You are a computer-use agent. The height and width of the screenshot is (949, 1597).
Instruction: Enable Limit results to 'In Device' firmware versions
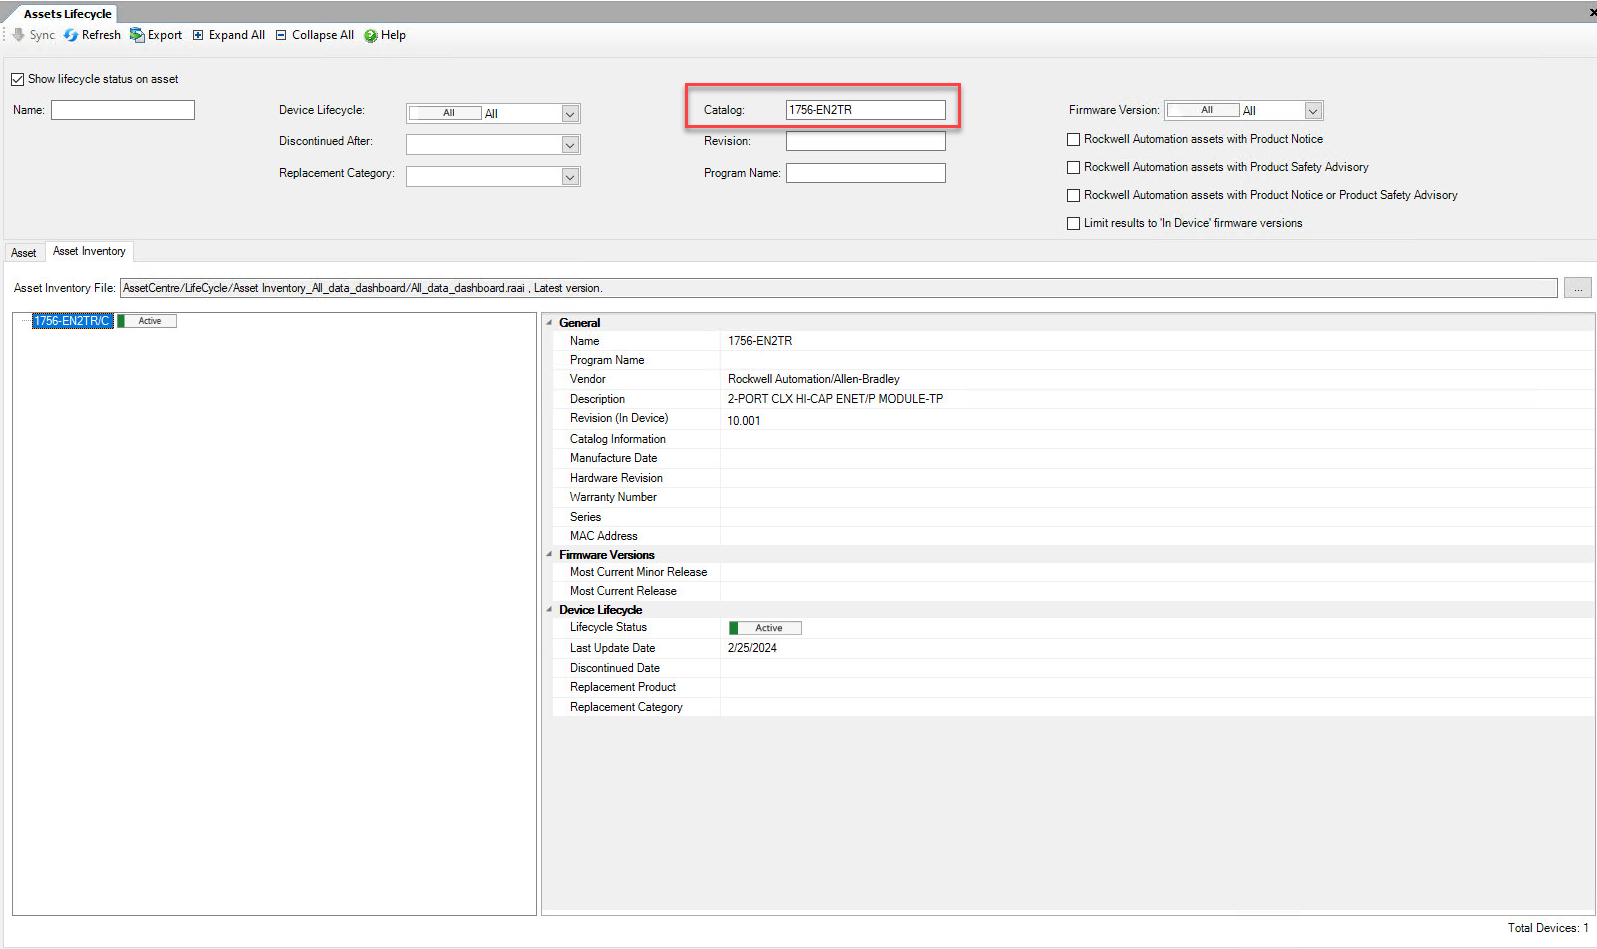pyautogui.click(x=1074, y=224)
